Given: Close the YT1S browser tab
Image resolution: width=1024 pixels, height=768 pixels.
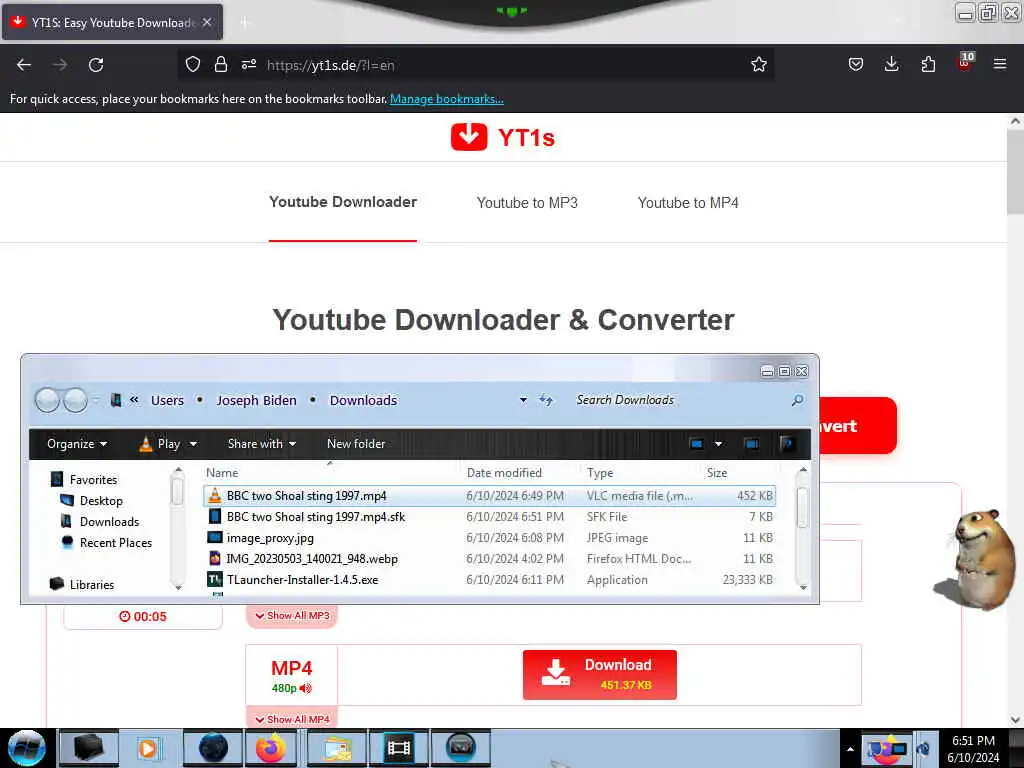Looking at the screenshot, I should 207,22.
